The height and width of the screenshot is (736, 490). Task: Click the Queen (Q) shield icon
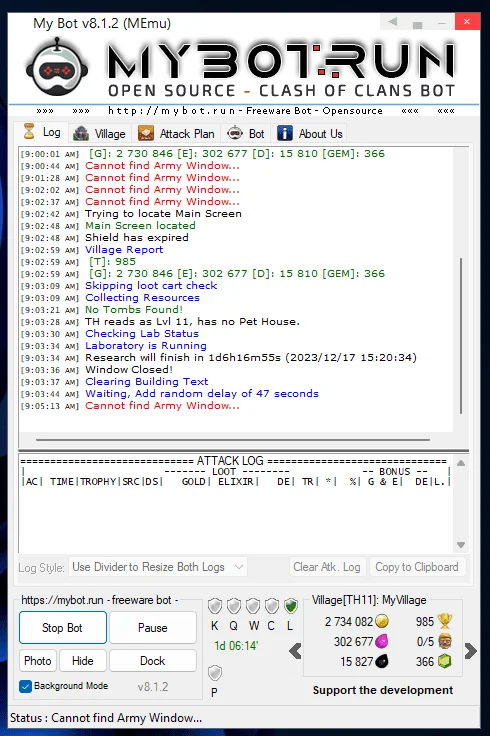tap(234, 606)
